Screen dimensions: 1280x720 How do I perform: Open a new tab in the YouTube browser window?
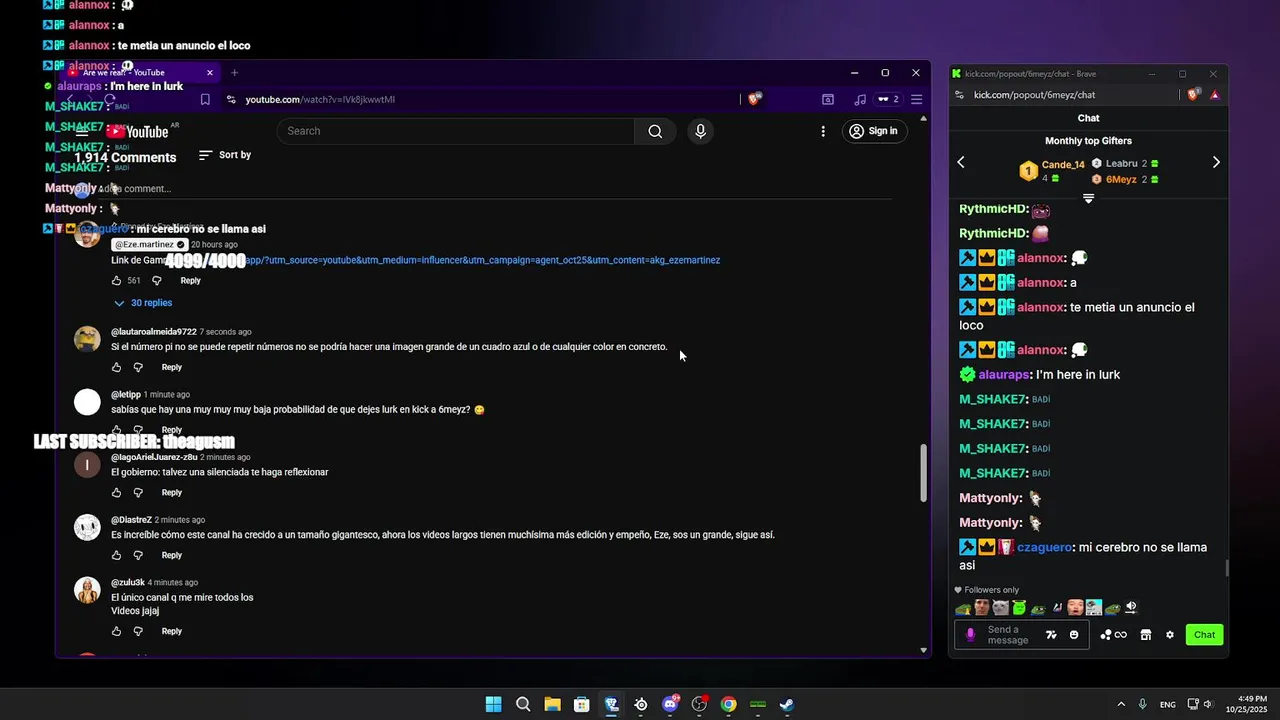[234, 72]
